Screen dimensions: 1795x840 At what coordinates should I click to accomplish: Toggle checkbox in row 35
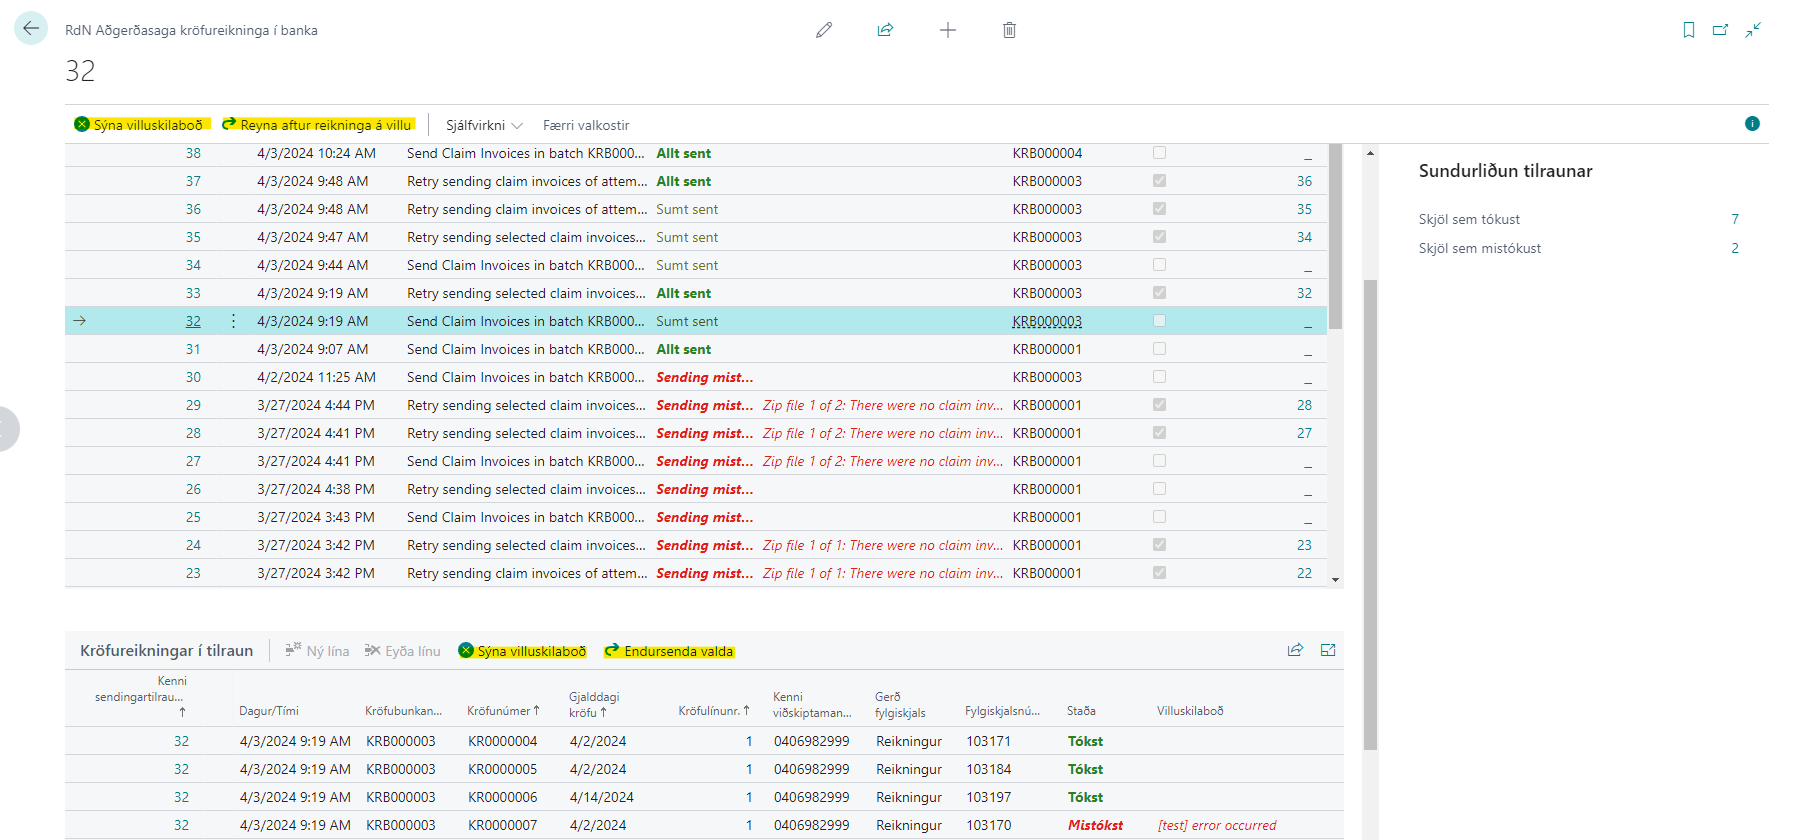[x=1159, y=237]
